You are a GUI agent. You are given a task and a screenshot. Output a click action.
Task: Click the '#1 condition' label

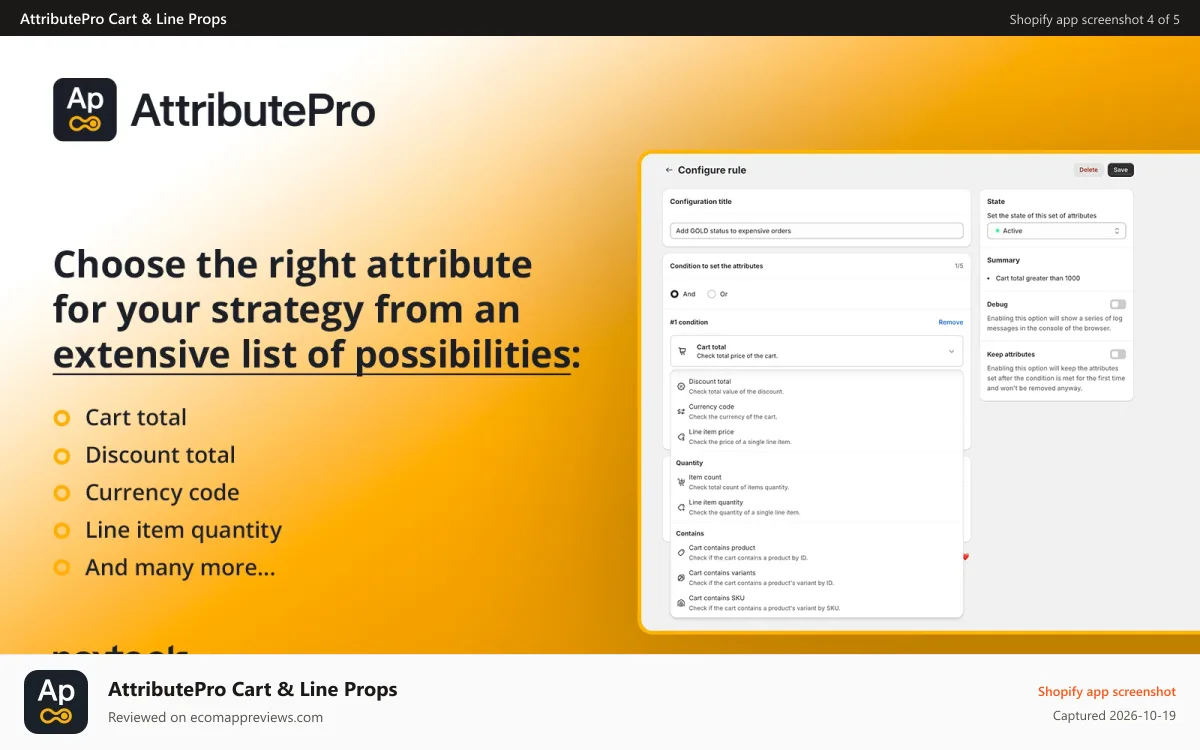click(x=689, y=322)
